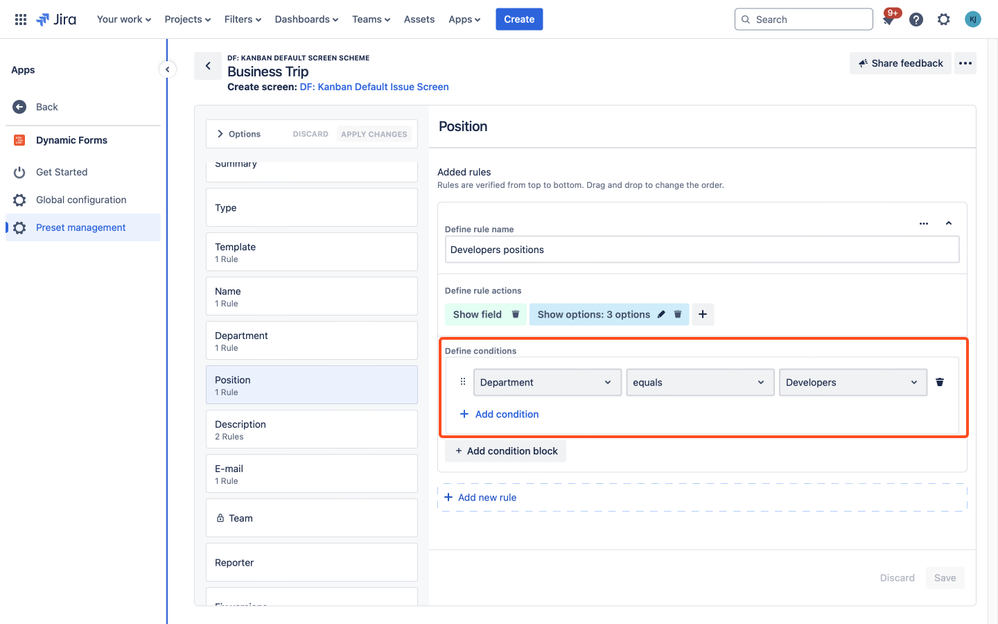Open the equals operator dropdown
The width and height of the screenshot is (998, 624).
(x=700, y=382)
